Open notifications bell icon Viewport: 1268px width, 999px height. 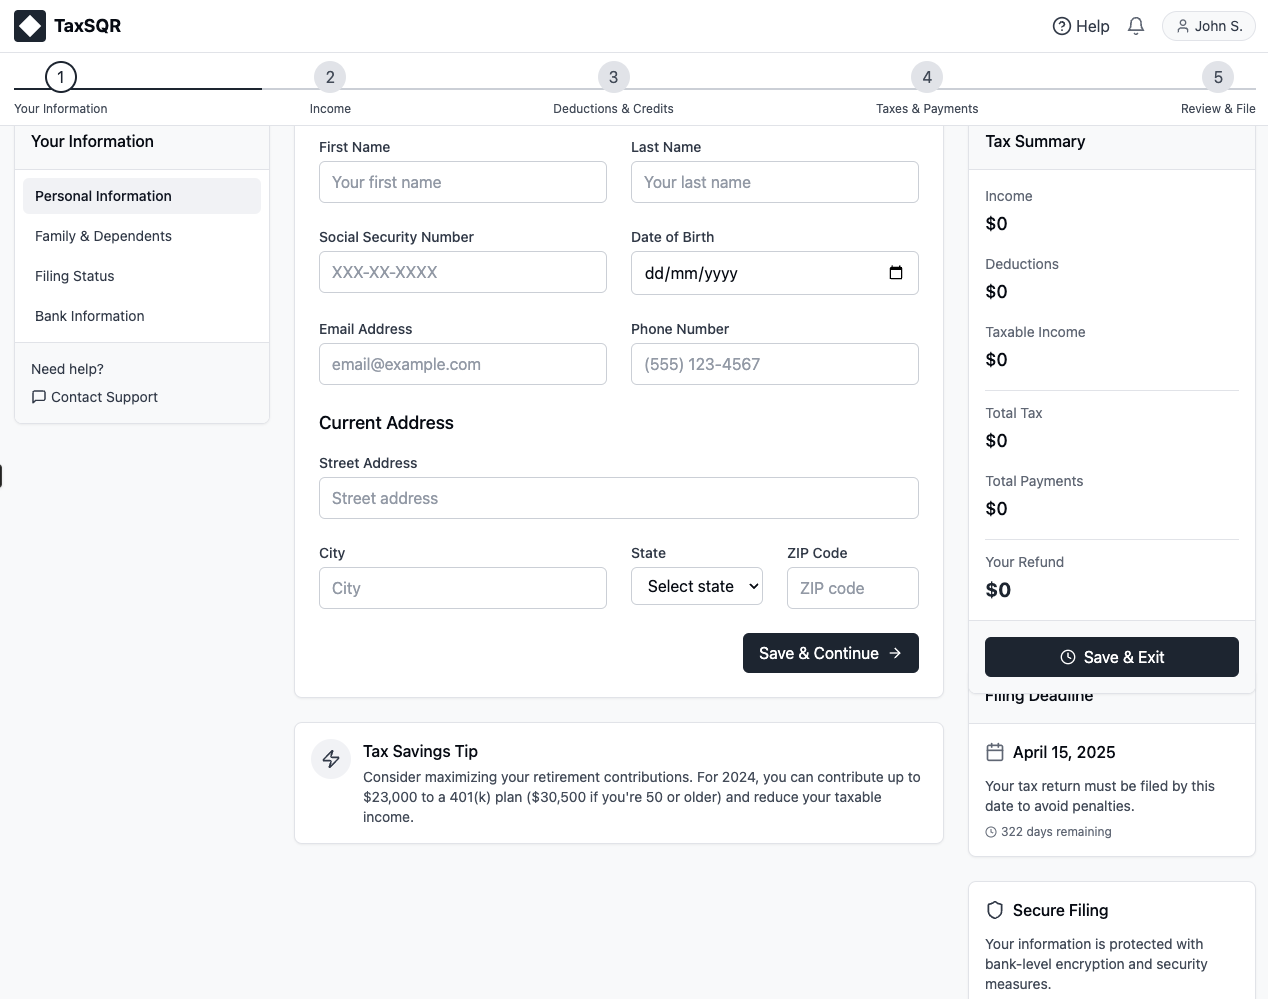(1136, 26)
